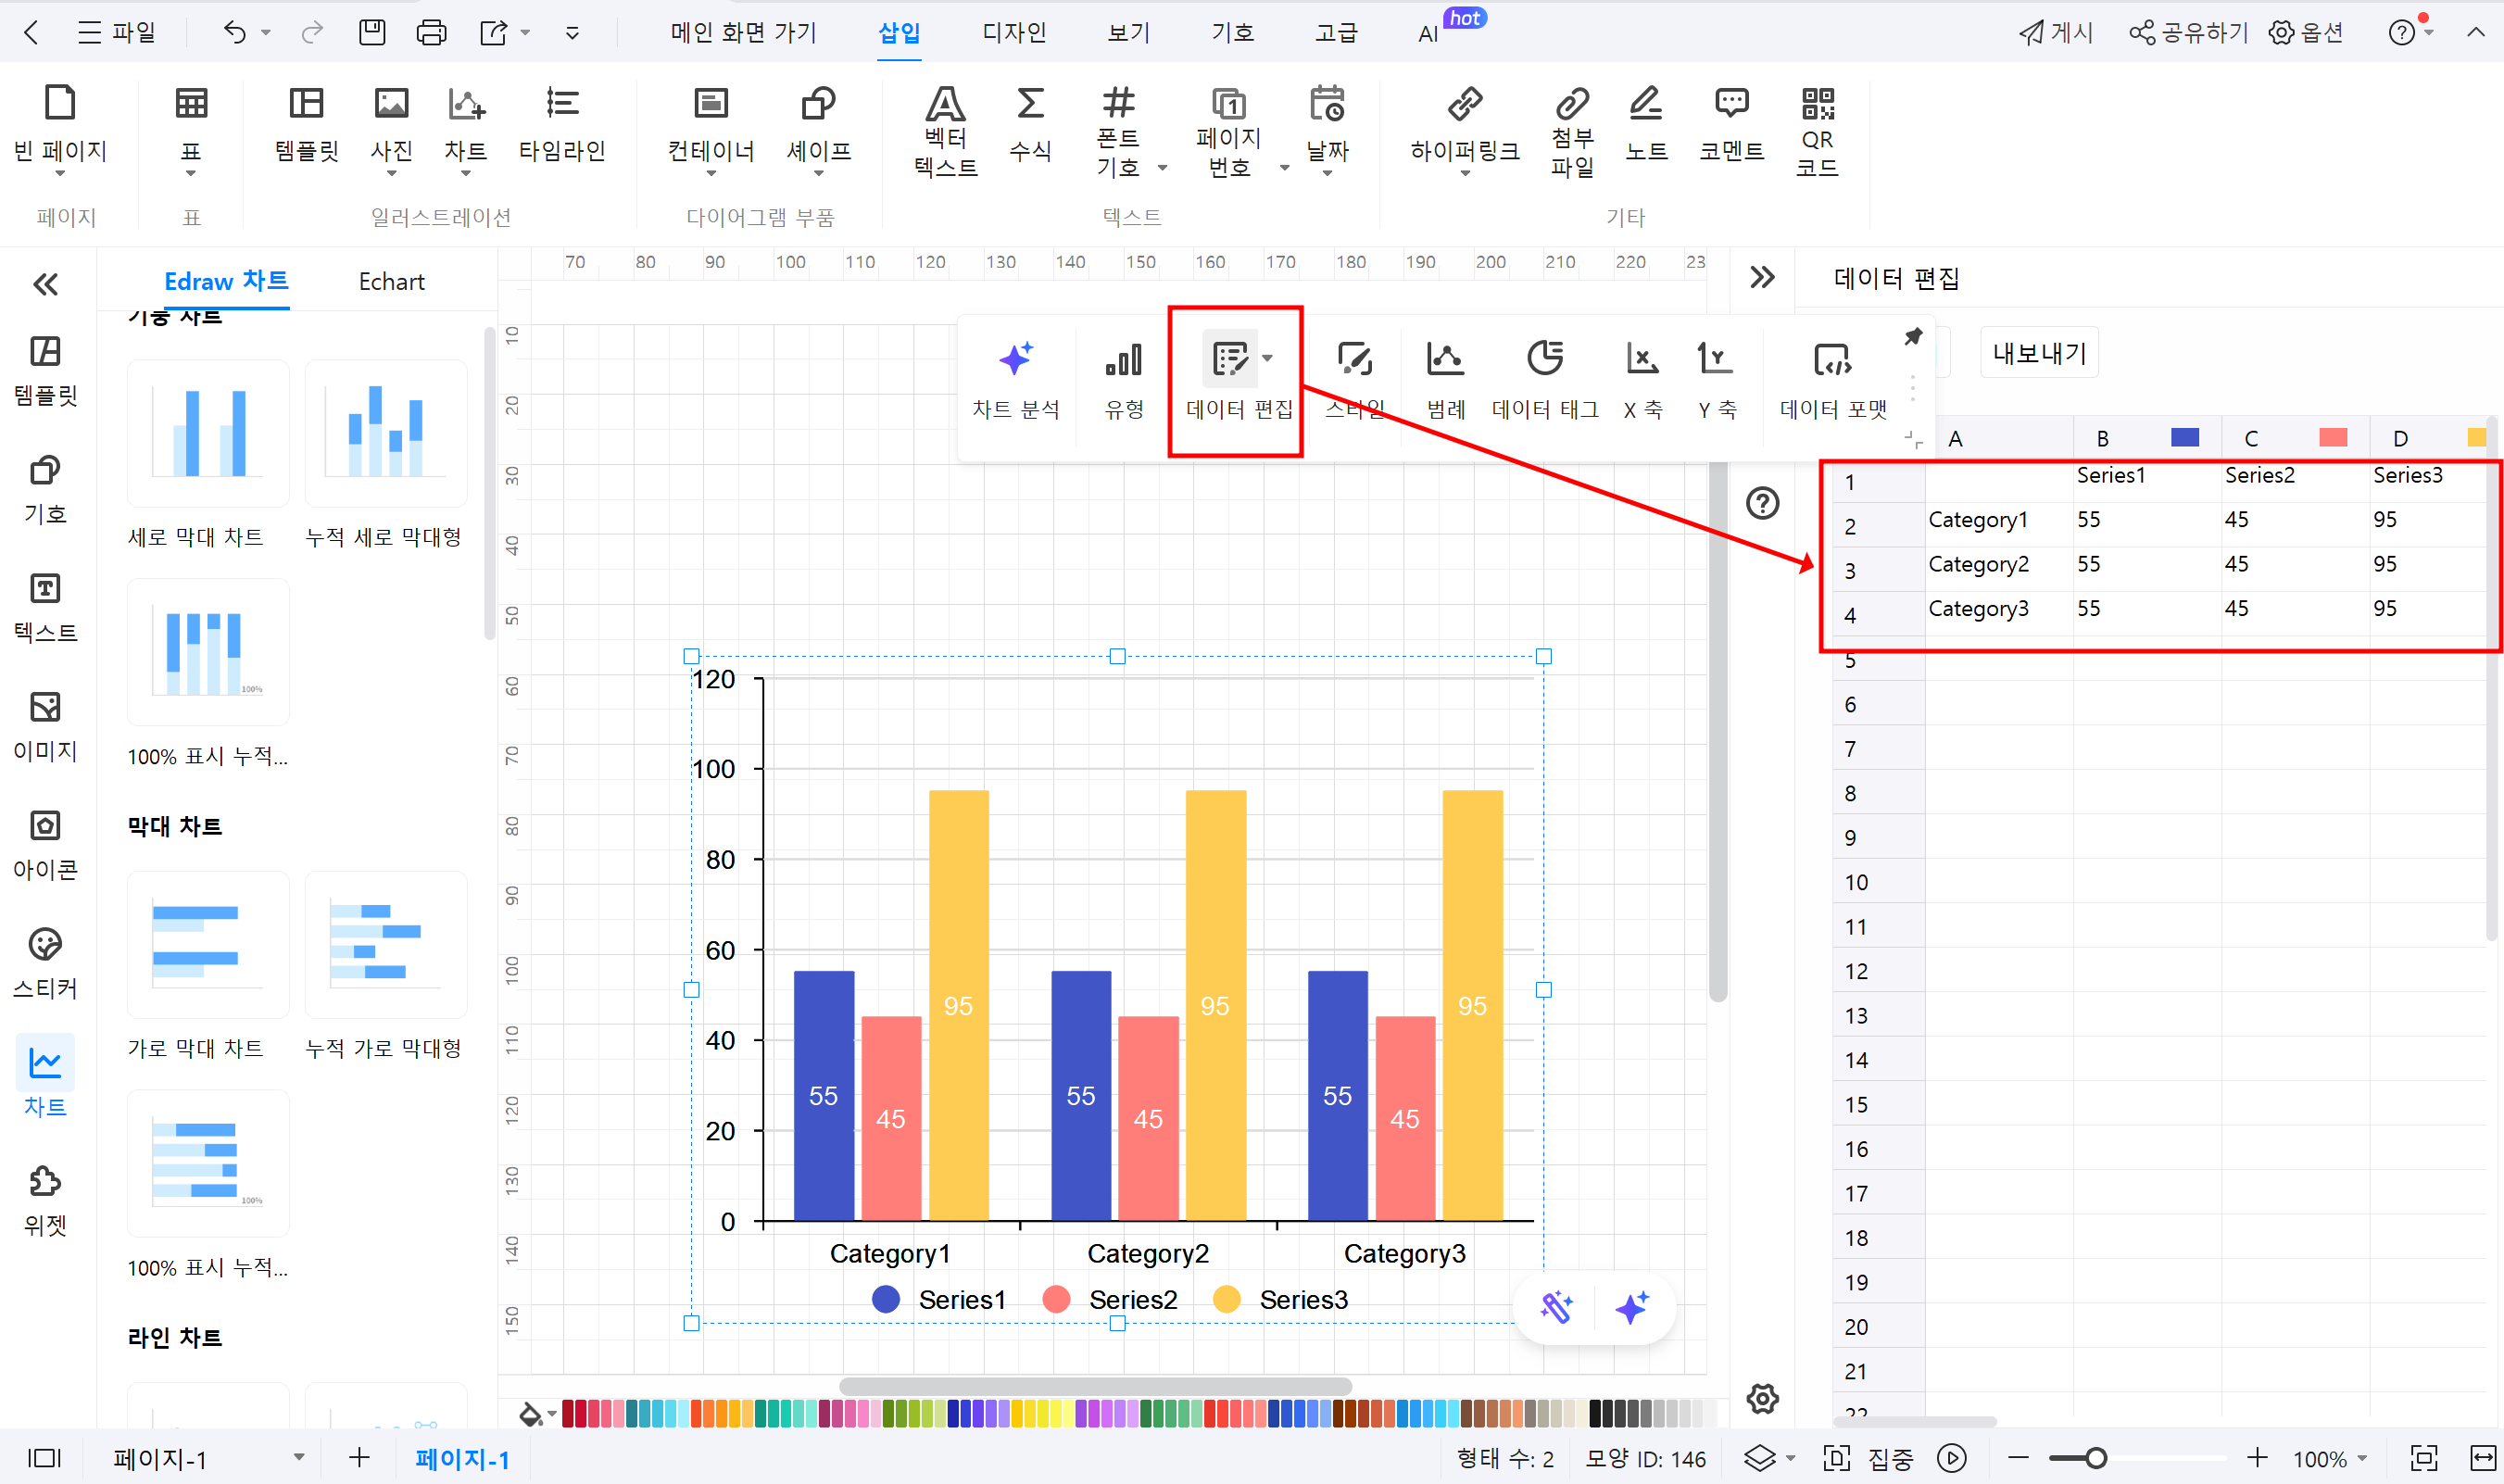
Task: Add a new page with plus button
Action: (359, 1458)
